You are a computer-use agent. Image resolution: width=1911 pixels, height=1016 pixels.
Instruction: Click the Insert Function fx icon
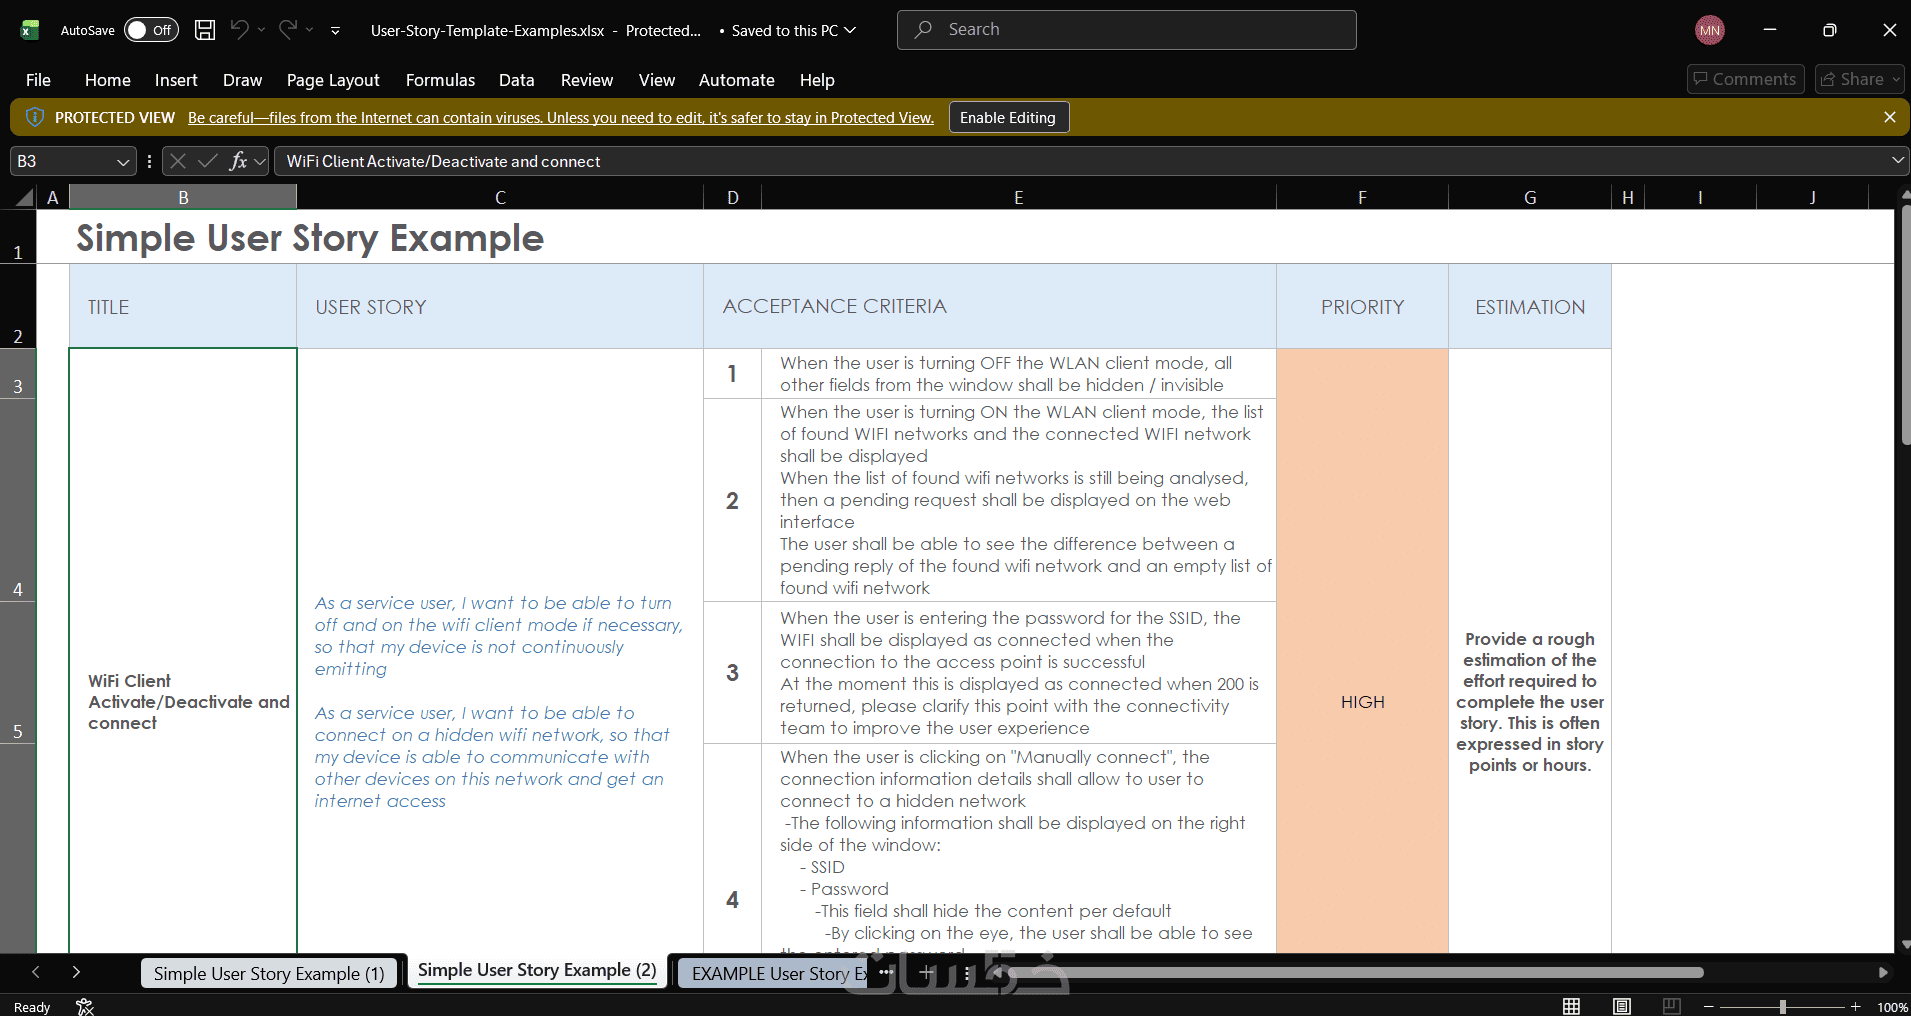pyautogui.click(x=238, y=161)
